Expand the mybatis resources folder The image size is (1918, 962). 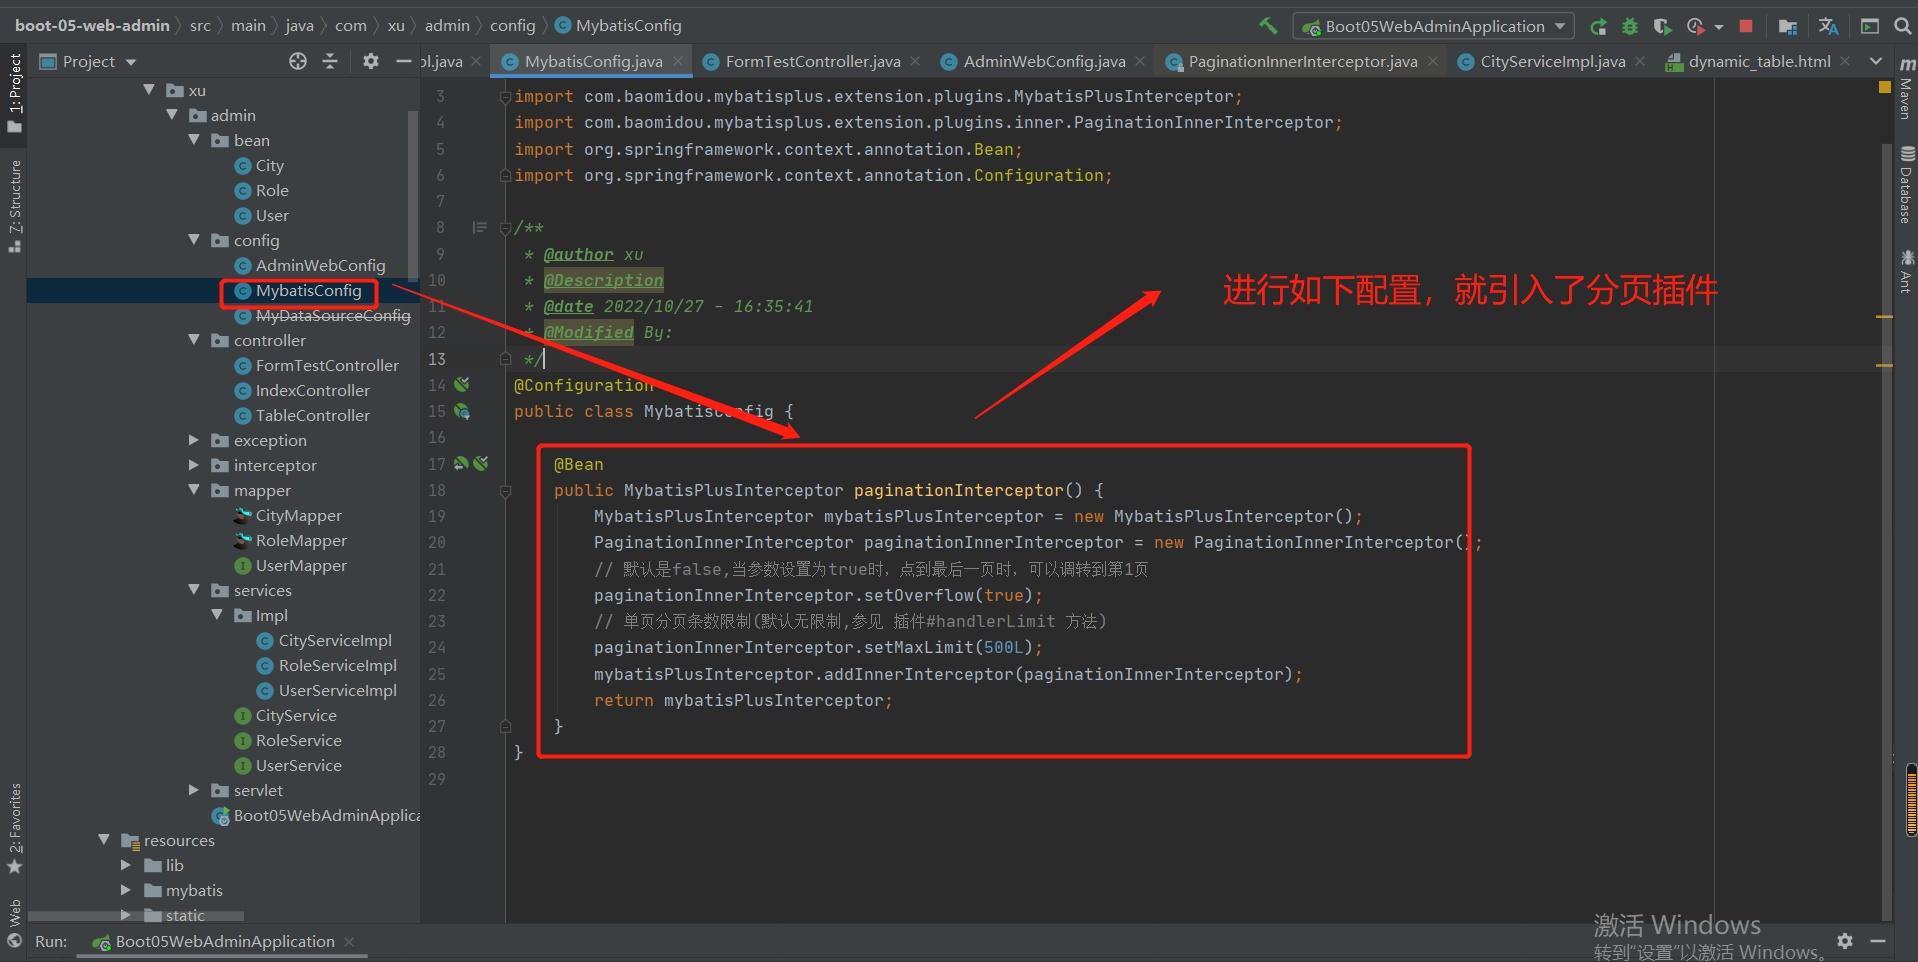coord(126,890)
